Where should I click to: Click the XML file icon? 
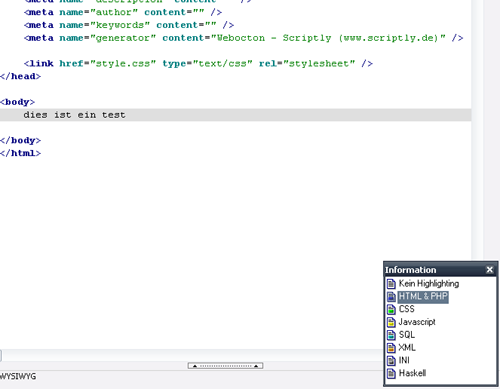[391, 348]
